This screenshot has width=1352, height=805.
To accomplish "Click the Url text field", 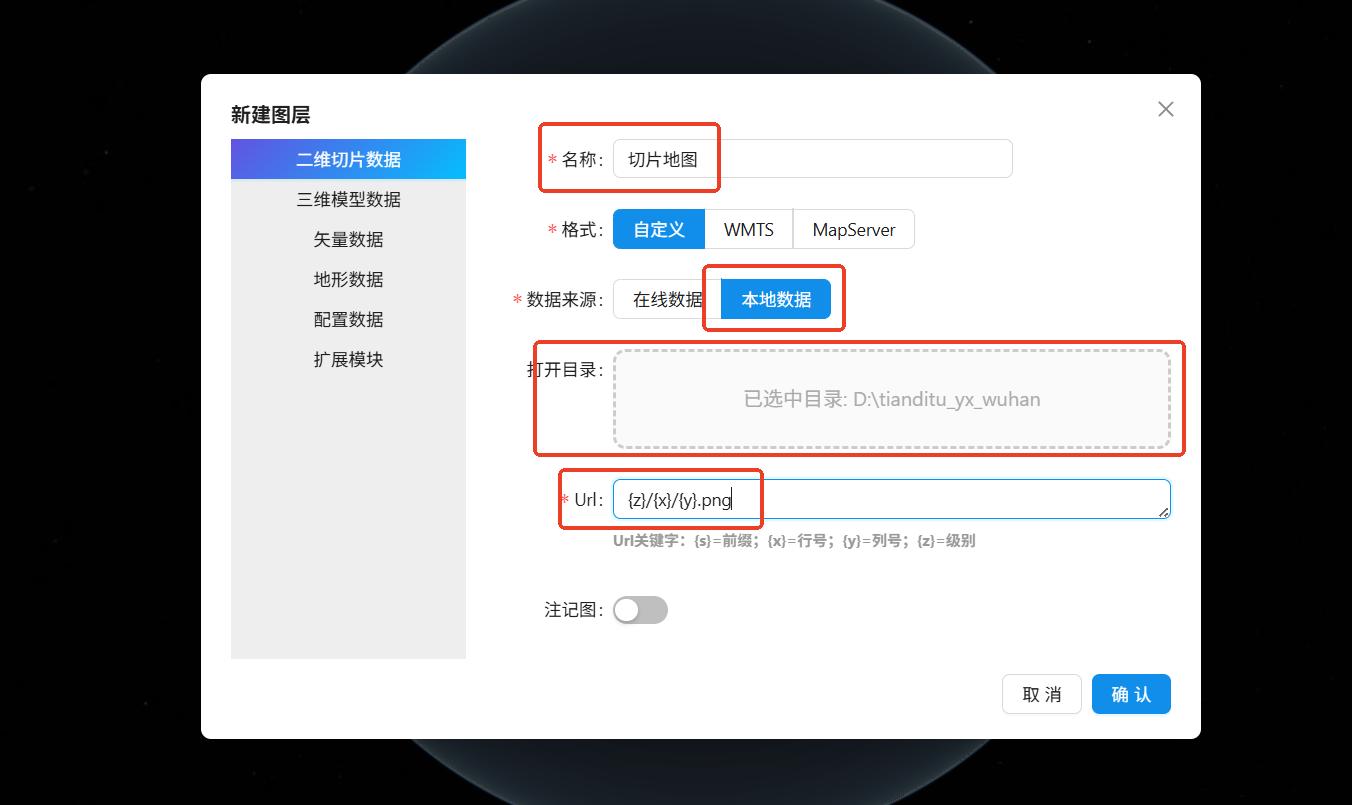I will [x=892, y=499].
